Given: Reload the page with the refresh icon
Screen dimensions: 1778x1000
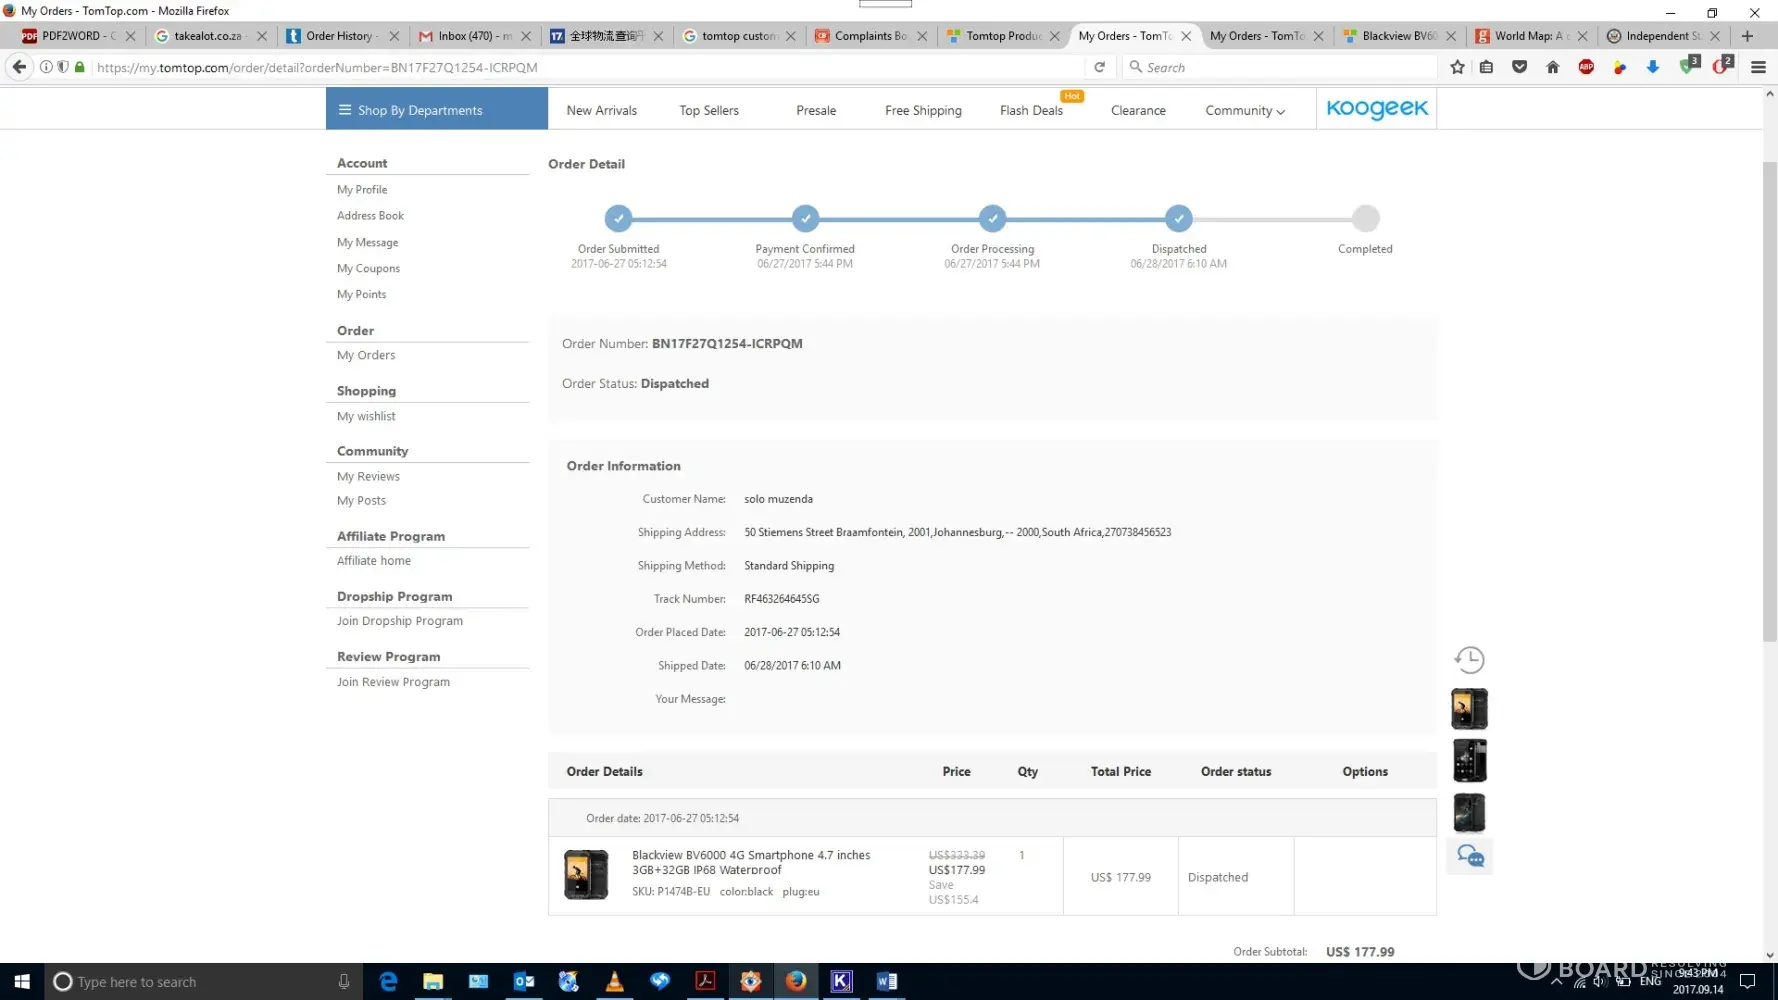Looking at the screenshot, I should [x=1099, y=67].
